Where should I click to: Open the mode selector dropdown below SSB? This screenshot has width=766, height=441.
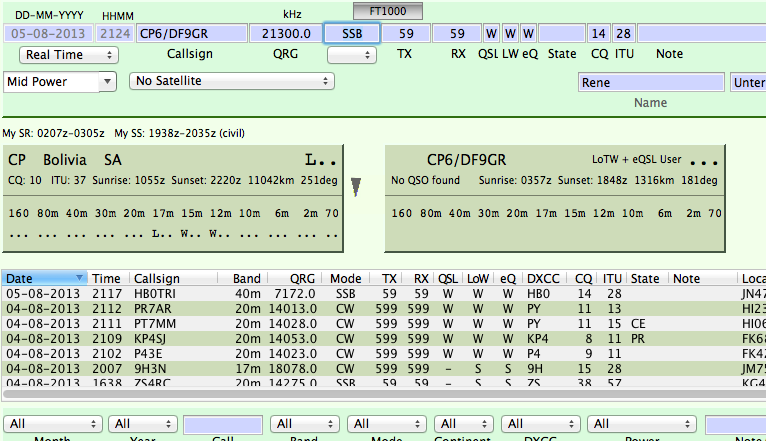pos(352,55)
